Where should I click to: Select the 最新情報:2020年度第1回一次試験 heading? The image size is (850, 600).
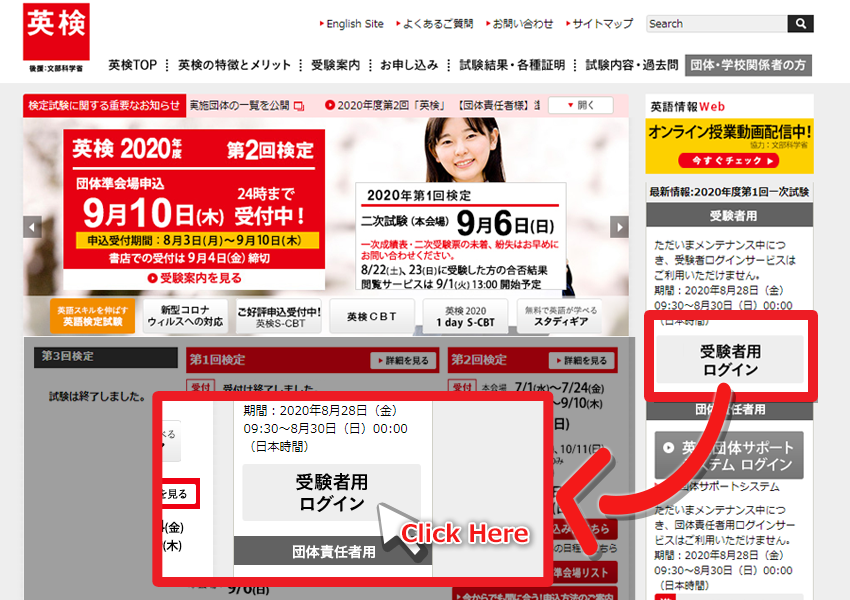[729, 192]
